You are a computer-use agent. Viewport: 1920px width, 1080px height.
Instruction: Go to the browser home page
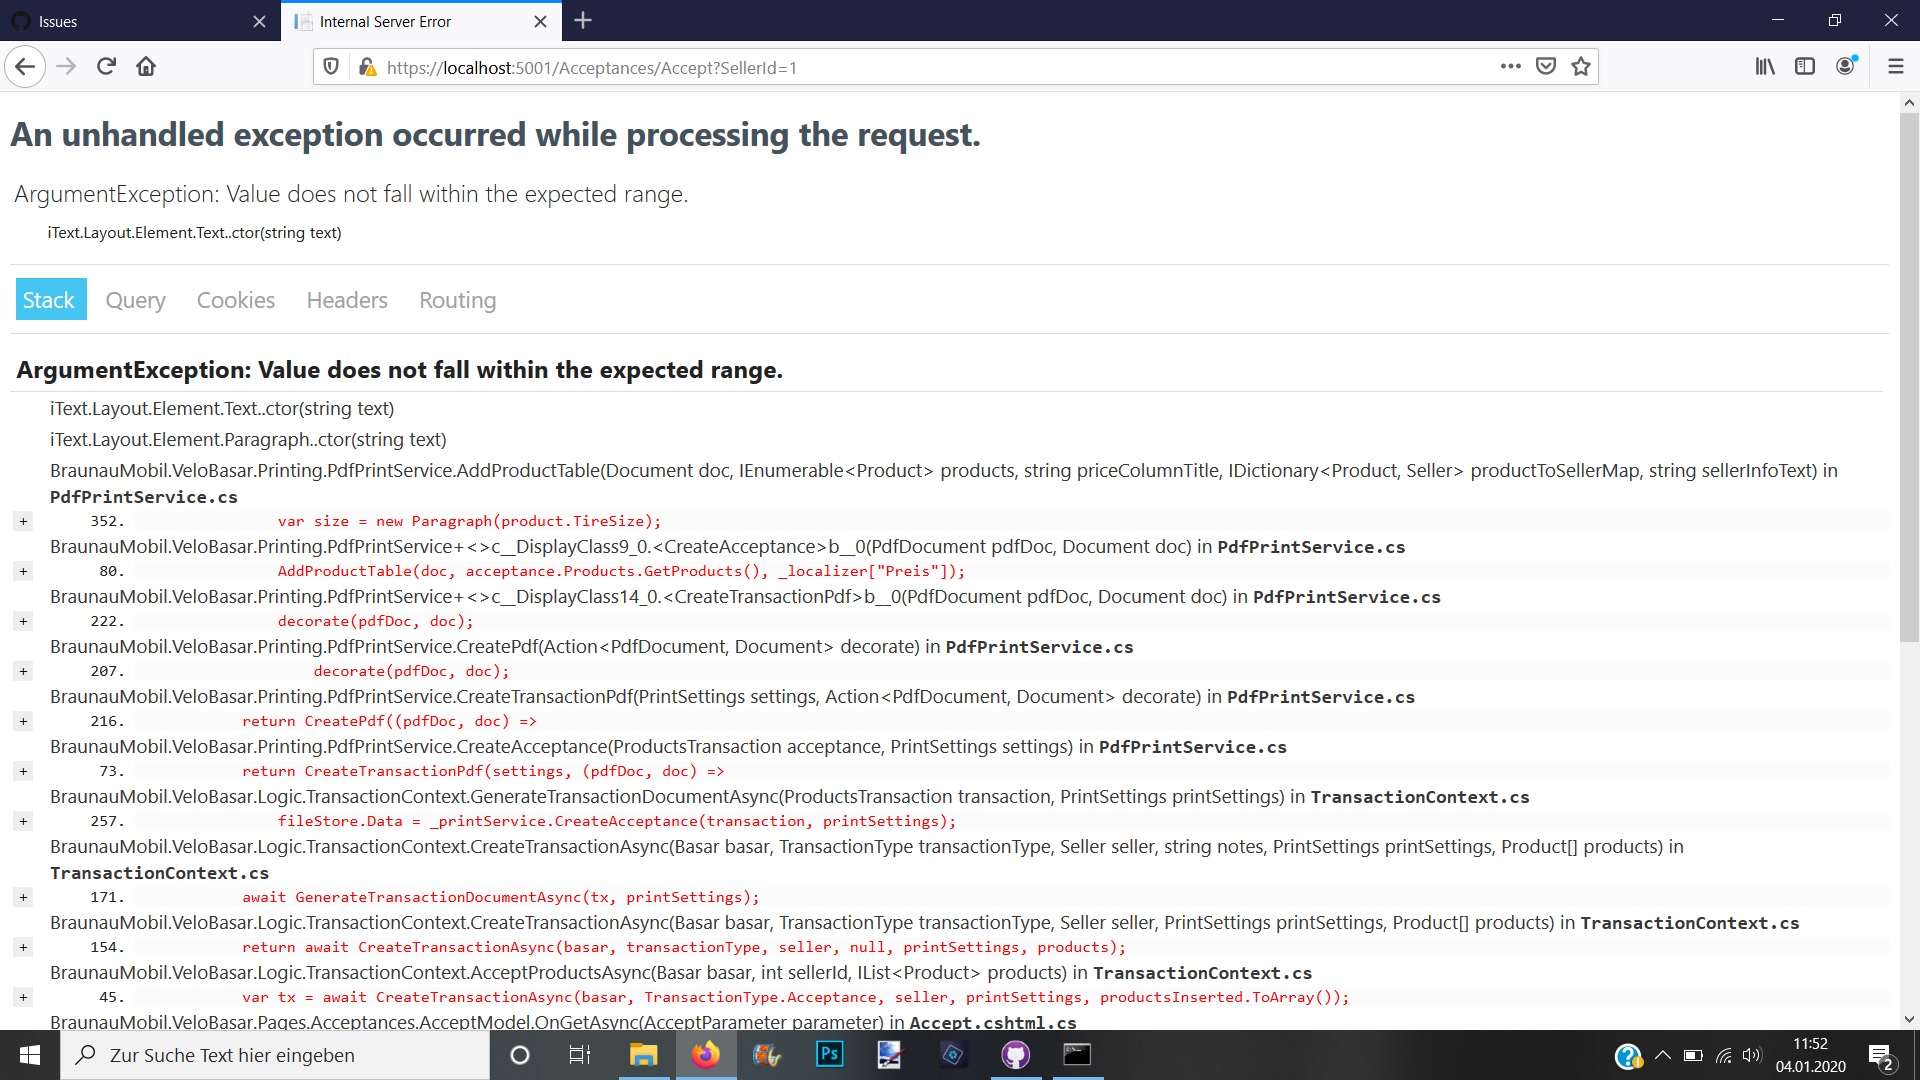click(146, 67)
